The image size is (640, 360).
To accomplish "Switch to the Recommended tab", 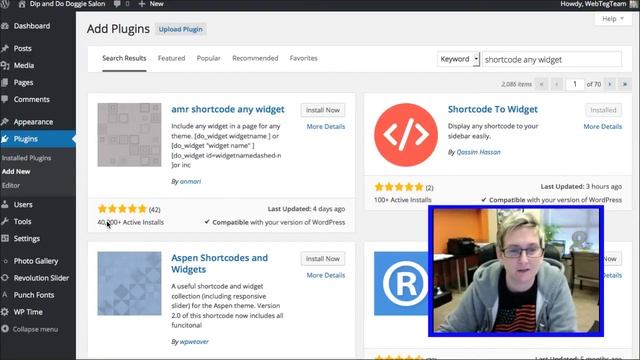I will (x=255, y=58).
